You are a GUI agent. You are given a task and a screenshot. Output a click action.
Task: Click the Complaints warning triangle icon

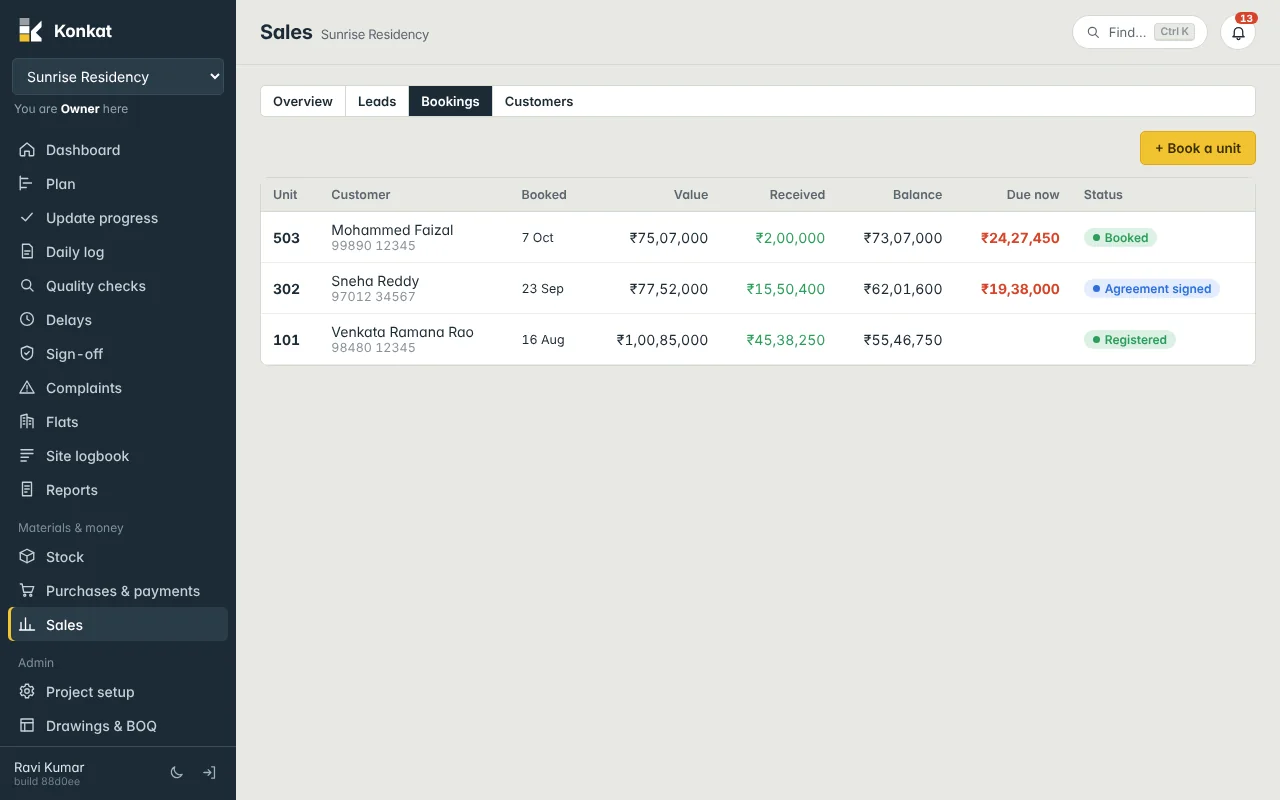pyautogui.click(x=27, y=388)
